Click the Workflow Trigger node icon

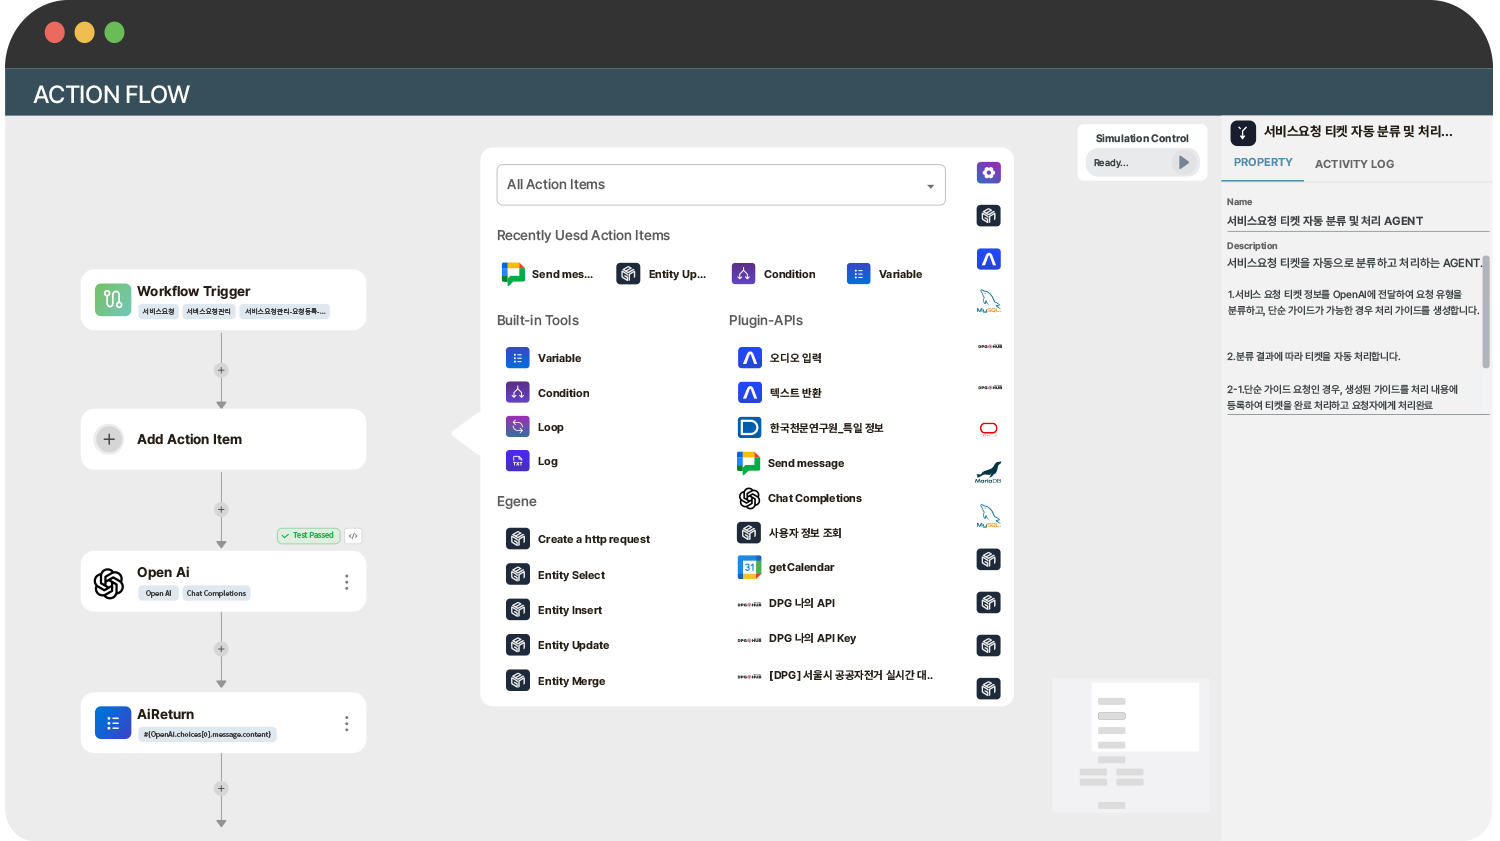click(x=113, y=300)
